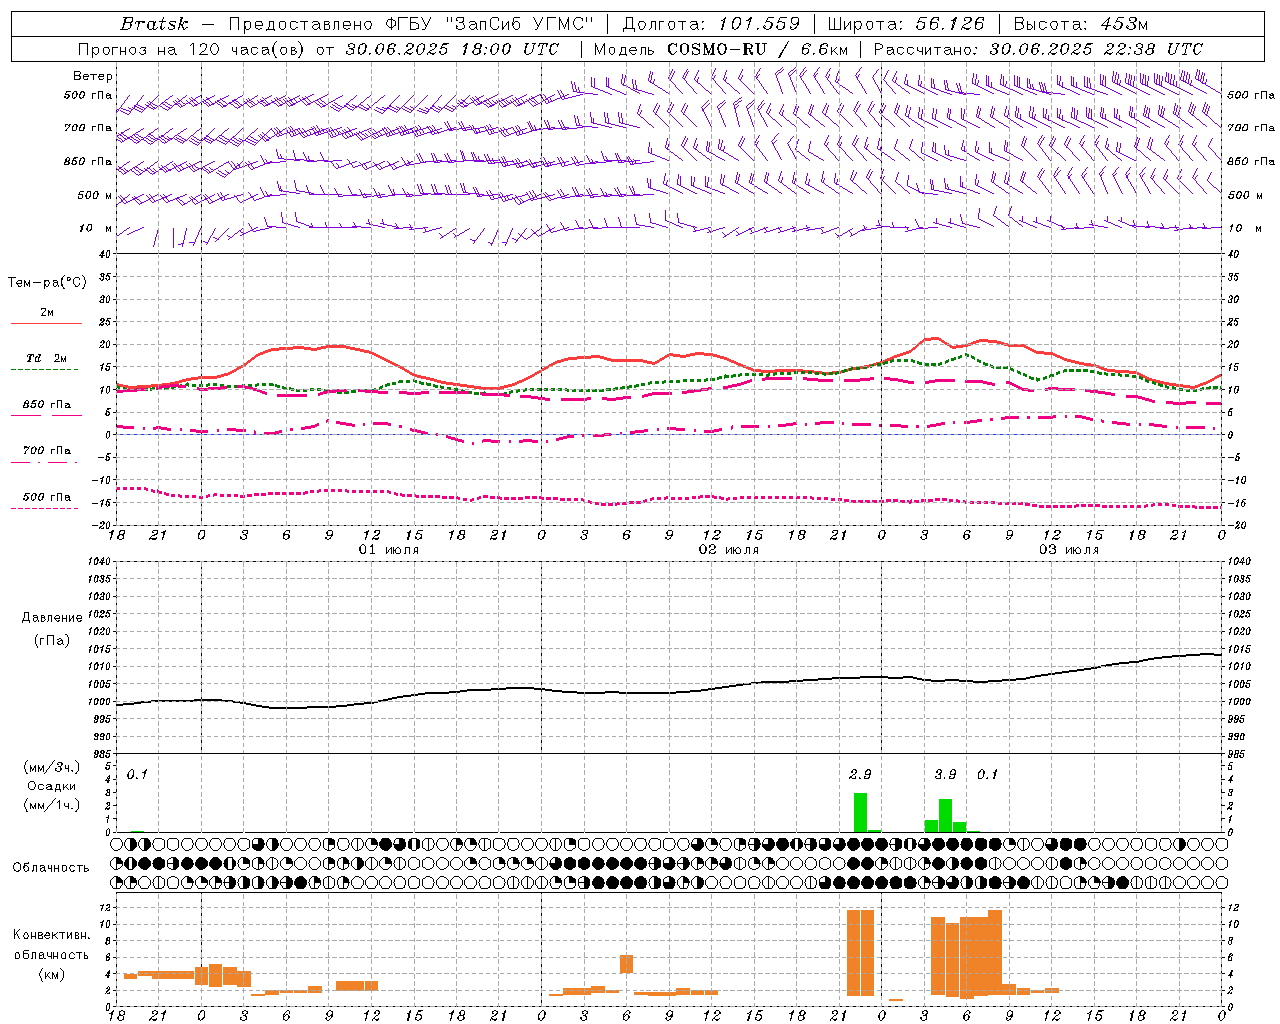Click the 700 гПа temperature legend label
Image resolution: width=1280 pixels, height=1024 pixels.
[46, 451]
